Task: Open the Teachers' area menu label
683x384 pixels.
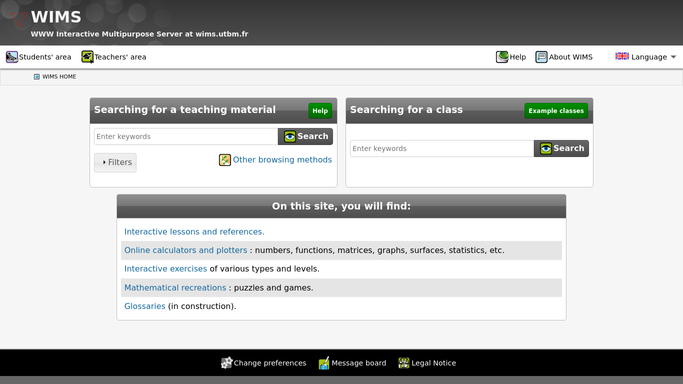Action: click(x=120, y=57)
